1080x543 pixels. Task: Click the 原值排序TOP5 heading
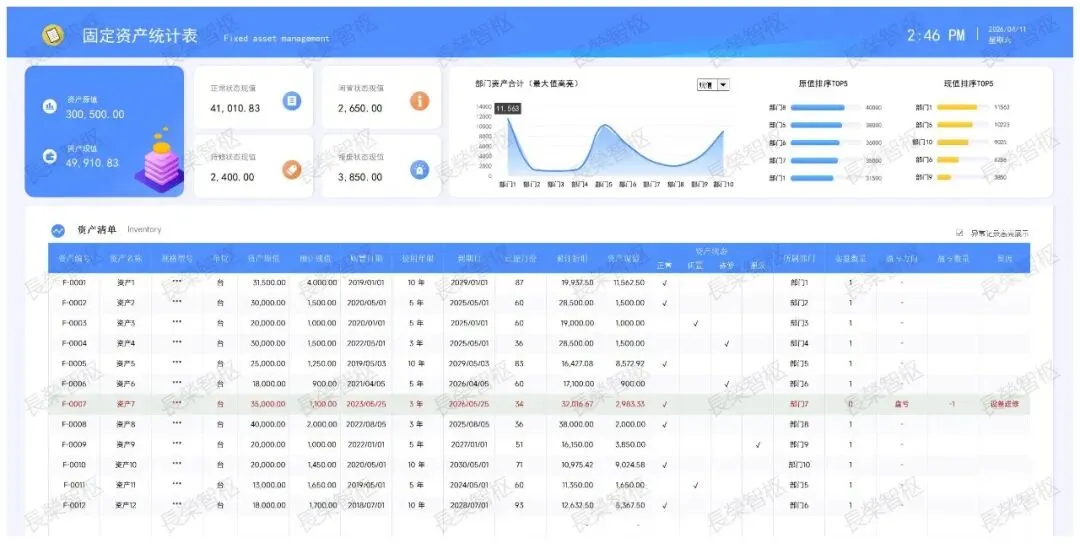point(823,83)
